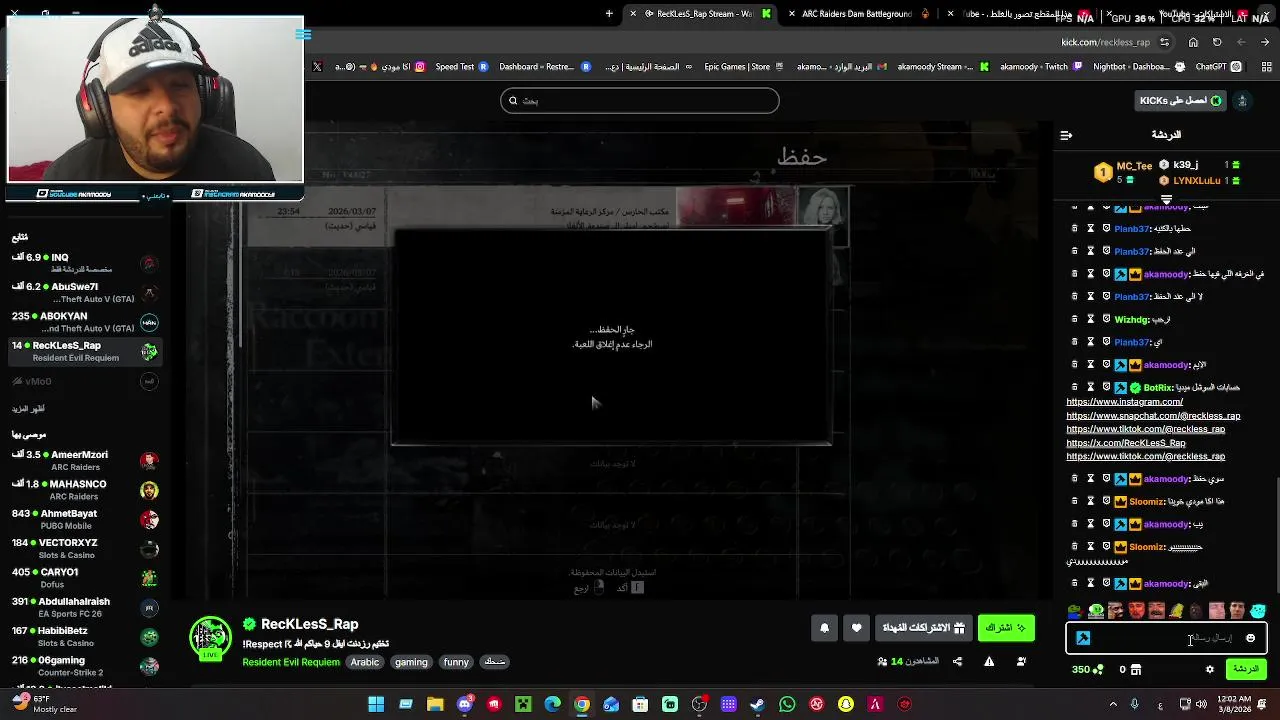Click the funny tag under stream title
This screenshot has height=720, width=1280.
click(x=456, y=662)
